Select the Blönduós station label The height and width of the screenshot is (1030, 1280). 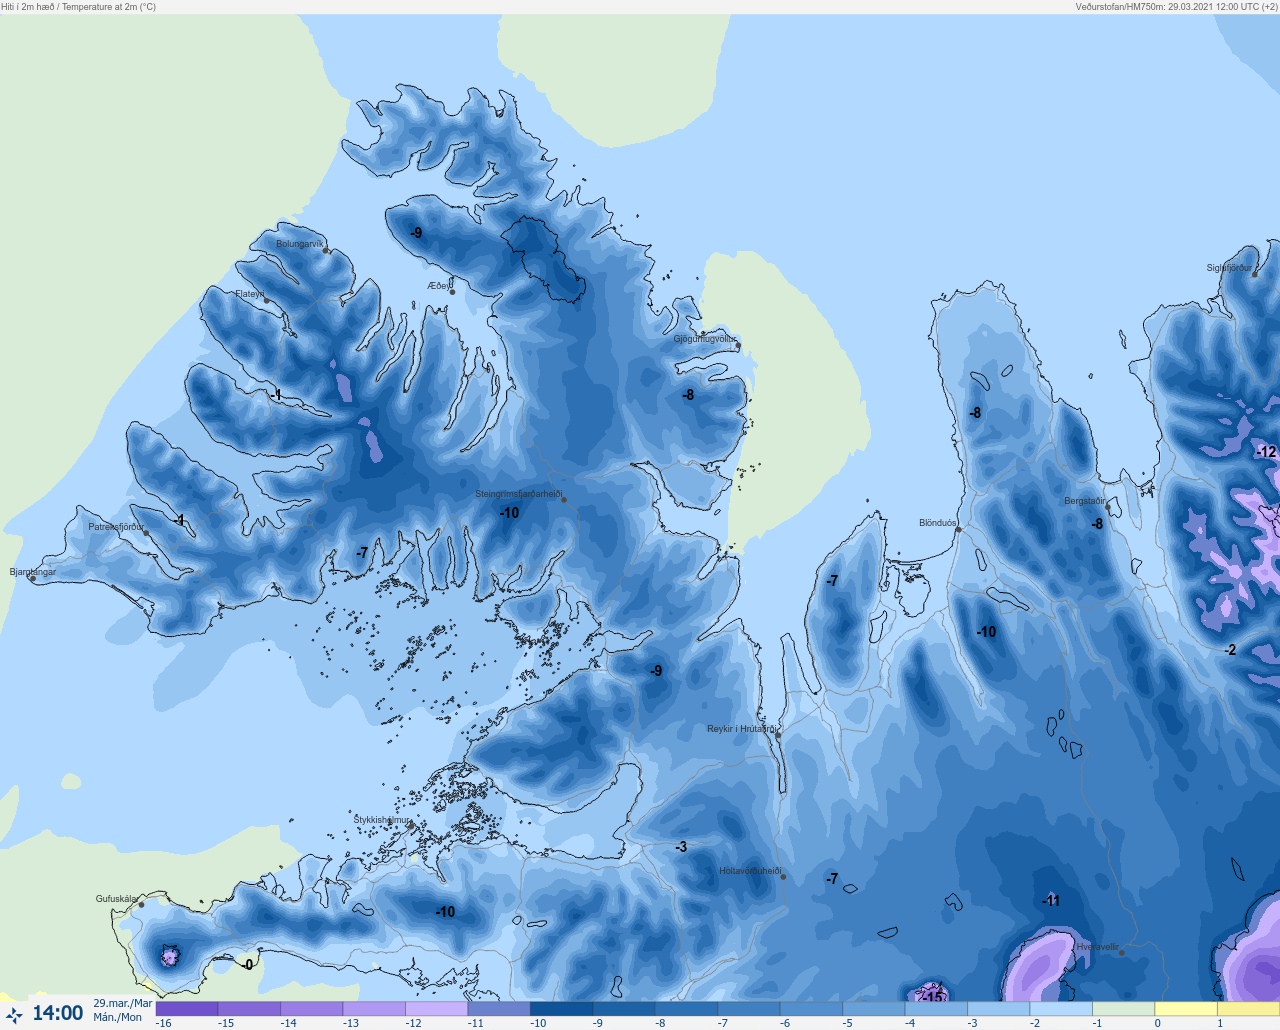pyautogui.click(x=937, y=523)
